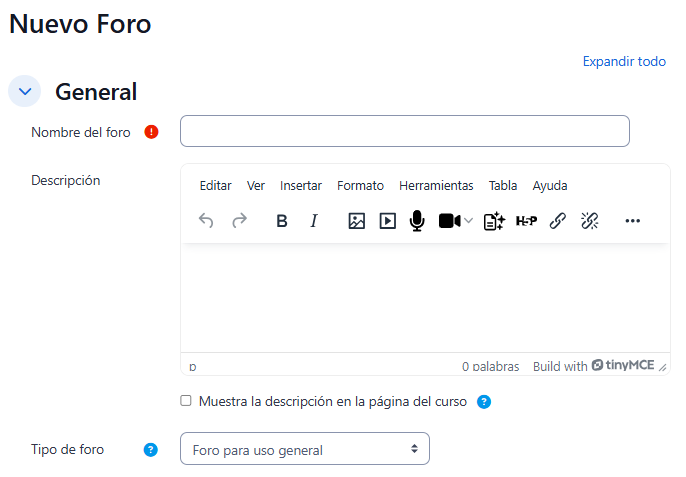
Task: Toggle bold formatting in description editor
Action: (282, 221)
